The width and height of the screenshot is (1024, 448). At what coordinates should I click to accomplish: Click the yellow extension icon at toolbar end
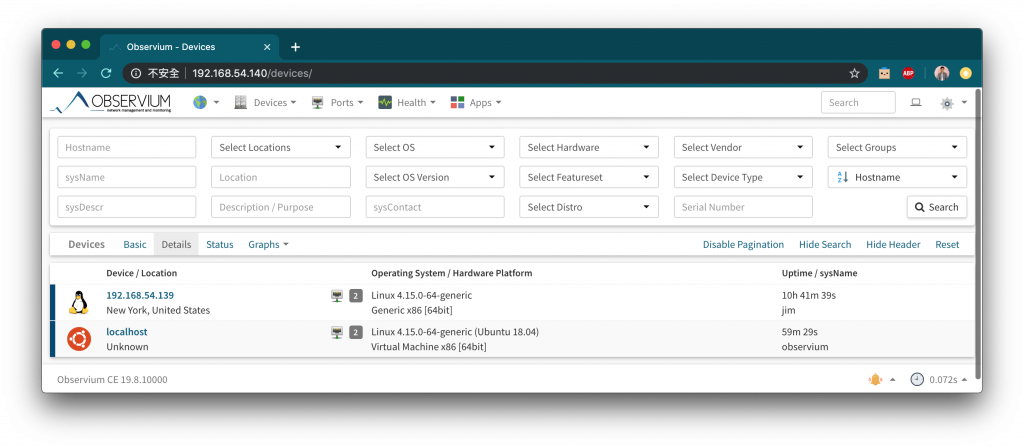pos(965,73)
